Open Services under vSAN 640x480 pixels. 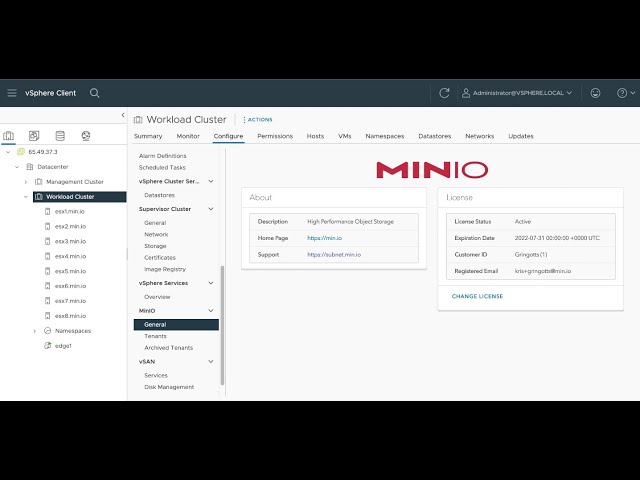click(156, 376)
